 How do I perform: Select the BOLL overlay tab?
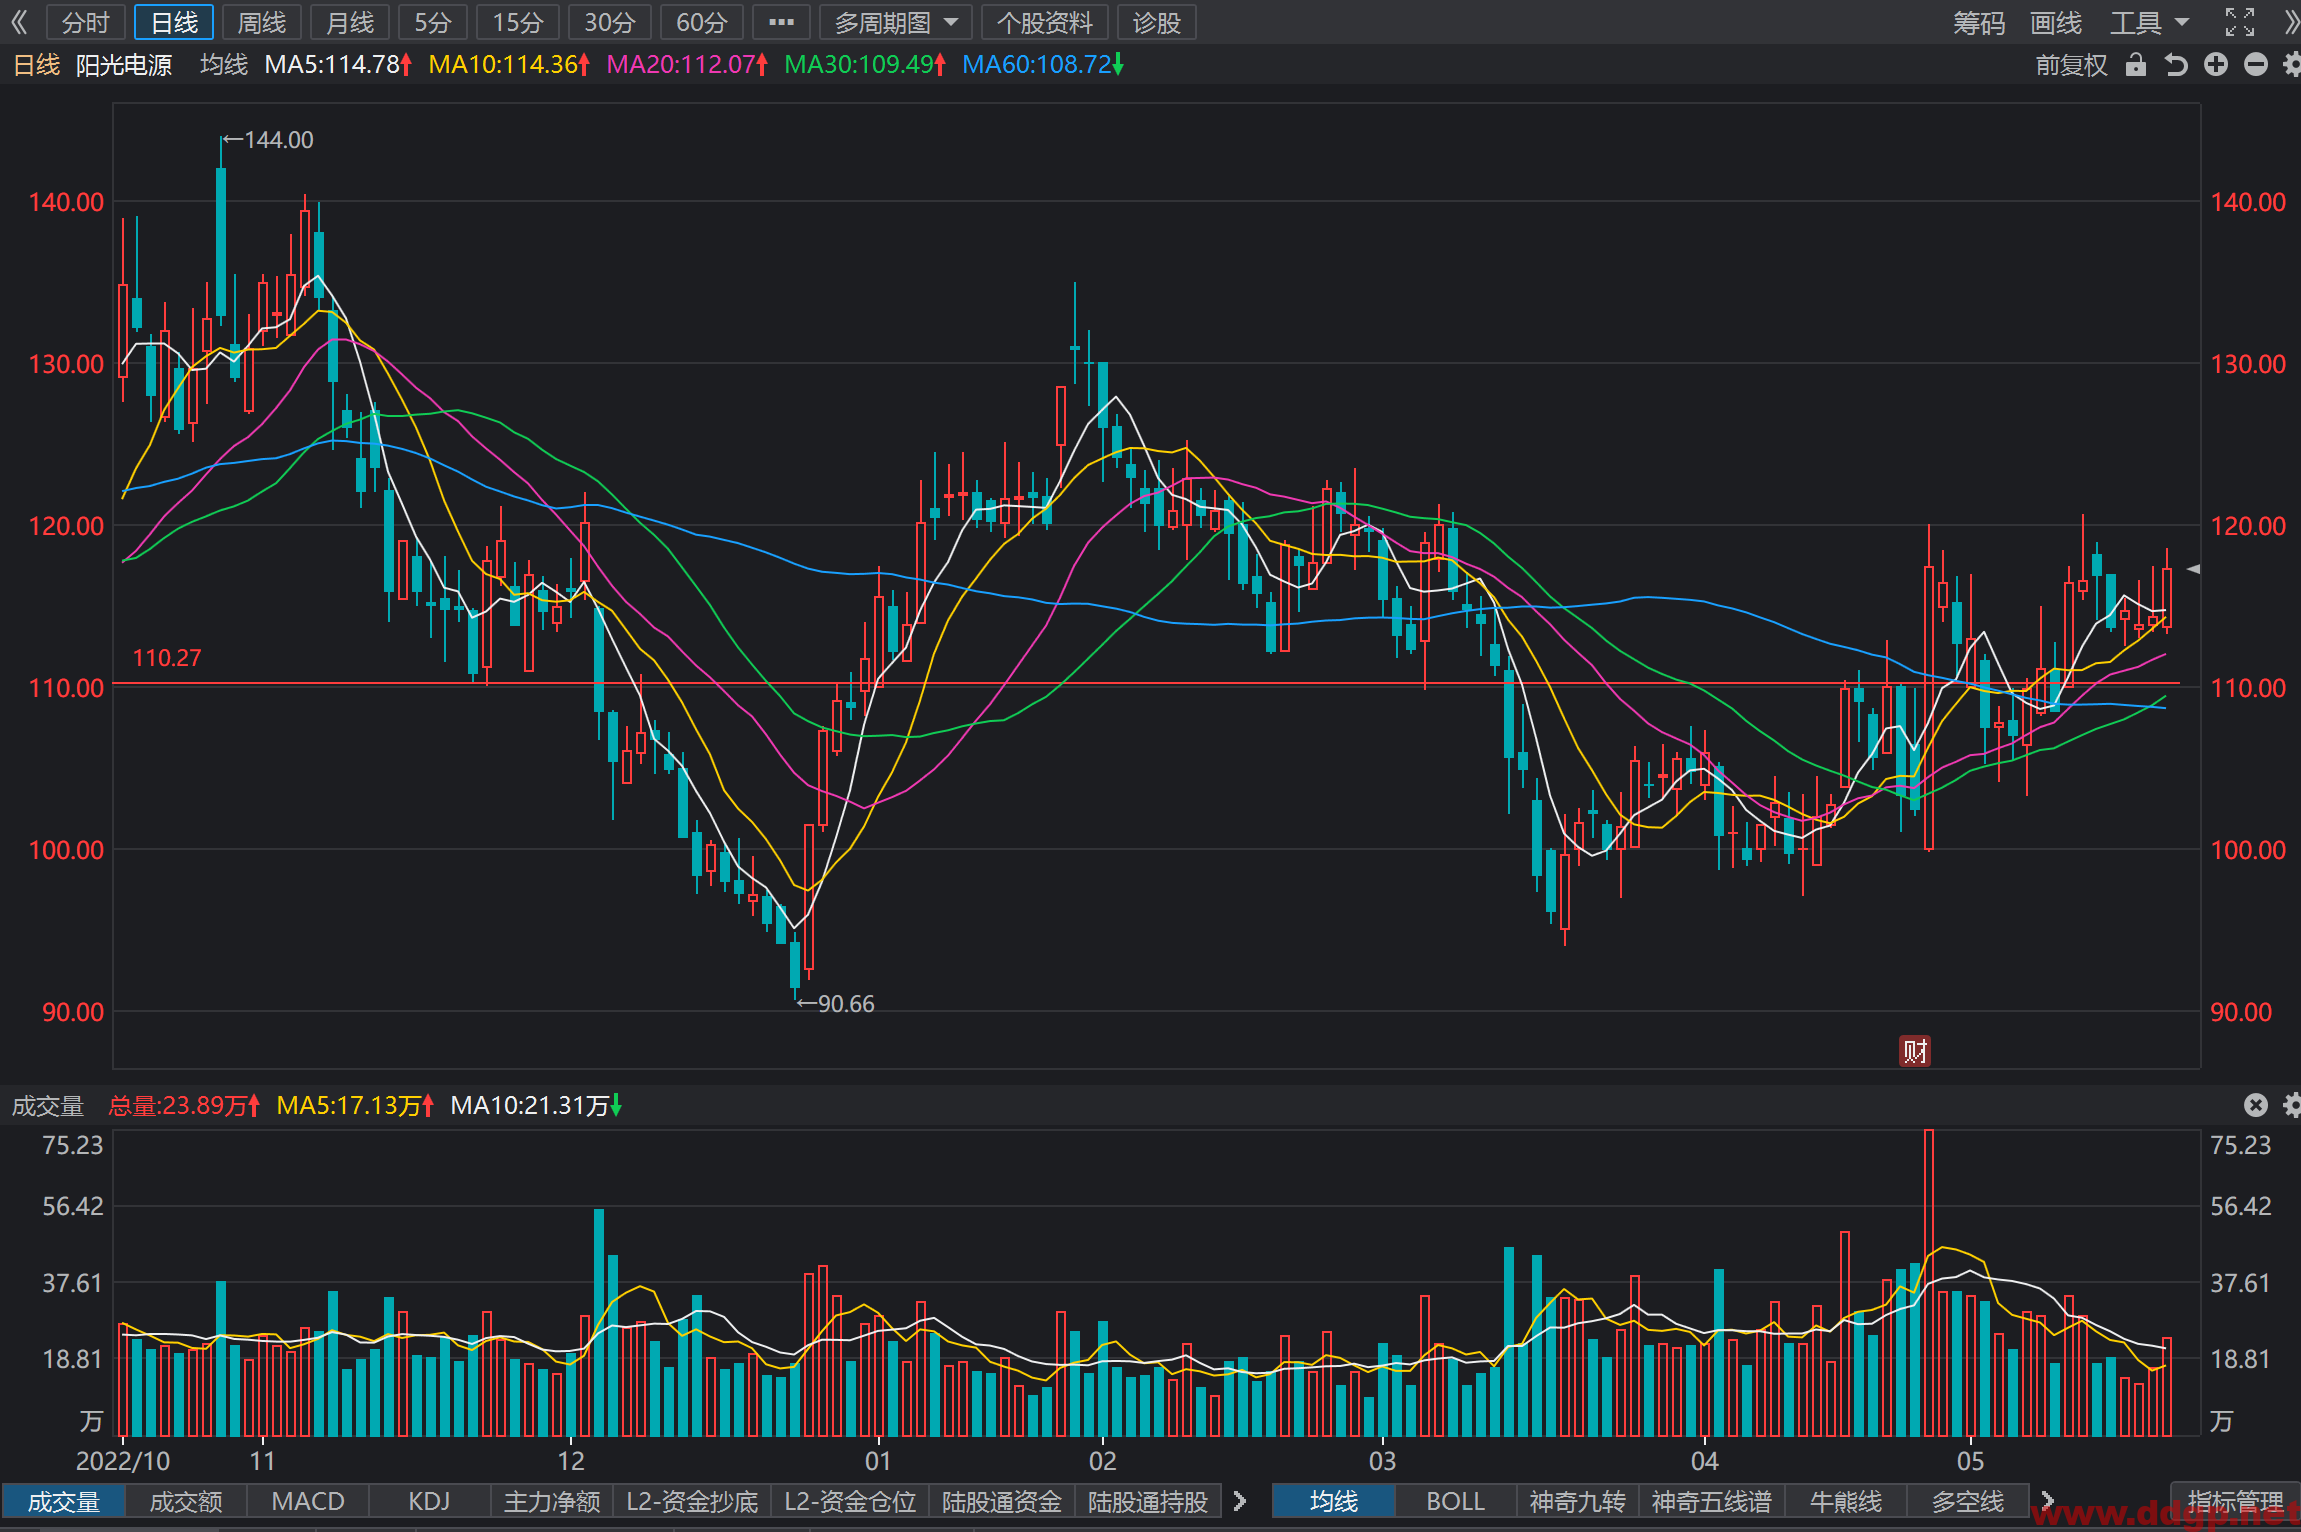click(1455, 1501)
